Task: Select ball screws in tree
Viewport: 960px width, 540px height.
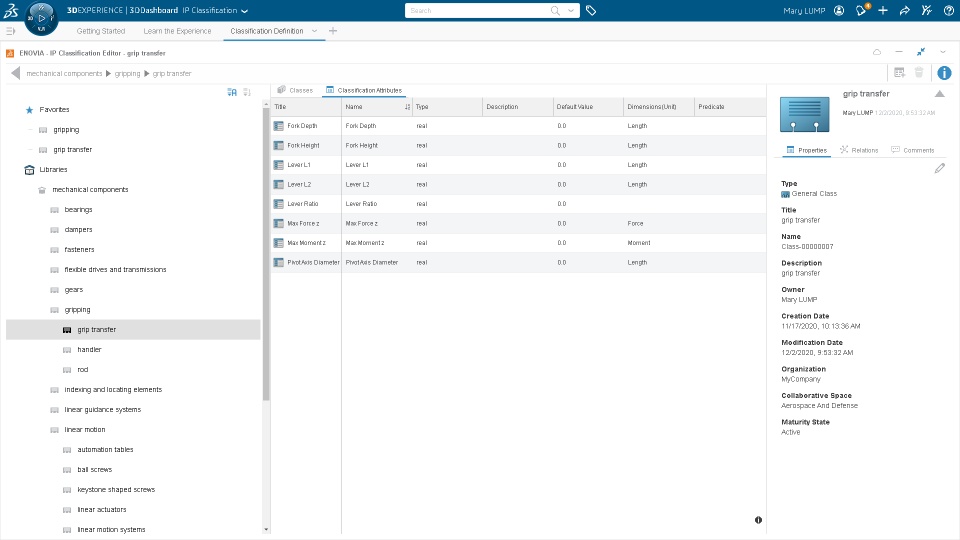Action: (95, 470)
